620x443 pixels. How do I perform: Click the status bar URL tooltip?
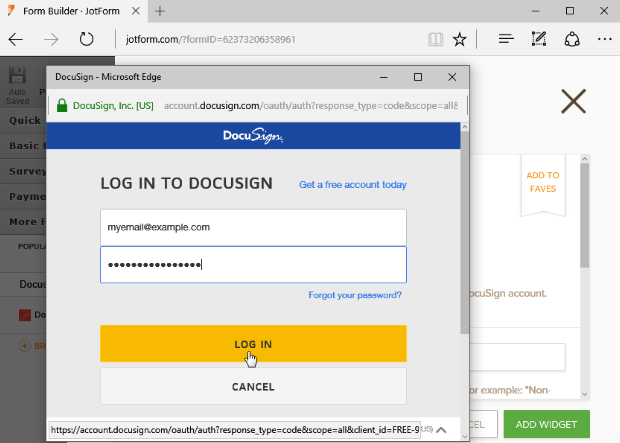tap(235, 430)
